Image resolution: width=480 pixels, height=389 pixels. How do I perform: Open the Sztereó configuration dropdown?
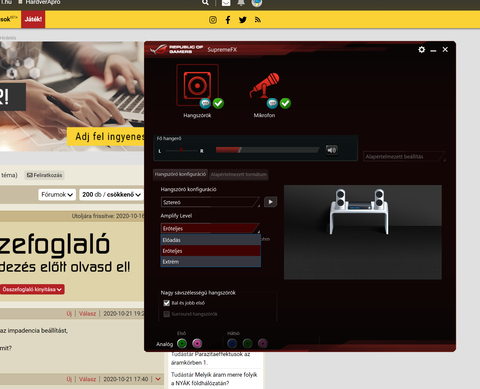pyautogui.click(x=210, y=202)
